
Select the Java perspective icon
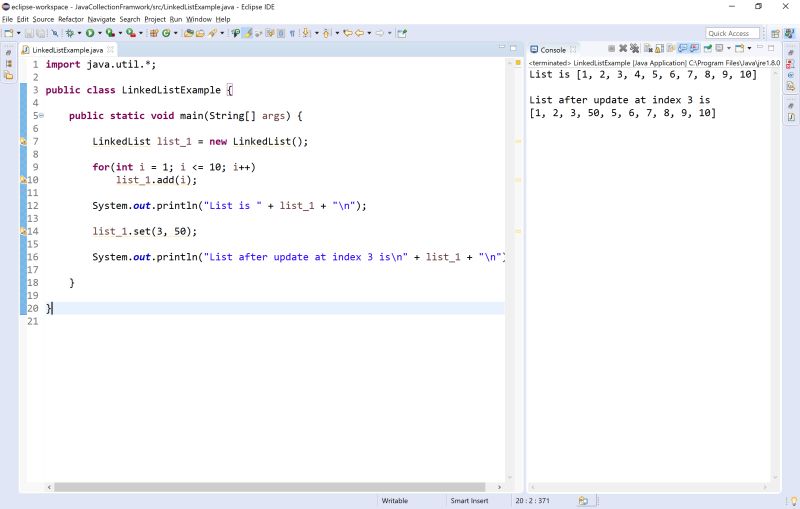coord(789,34)
